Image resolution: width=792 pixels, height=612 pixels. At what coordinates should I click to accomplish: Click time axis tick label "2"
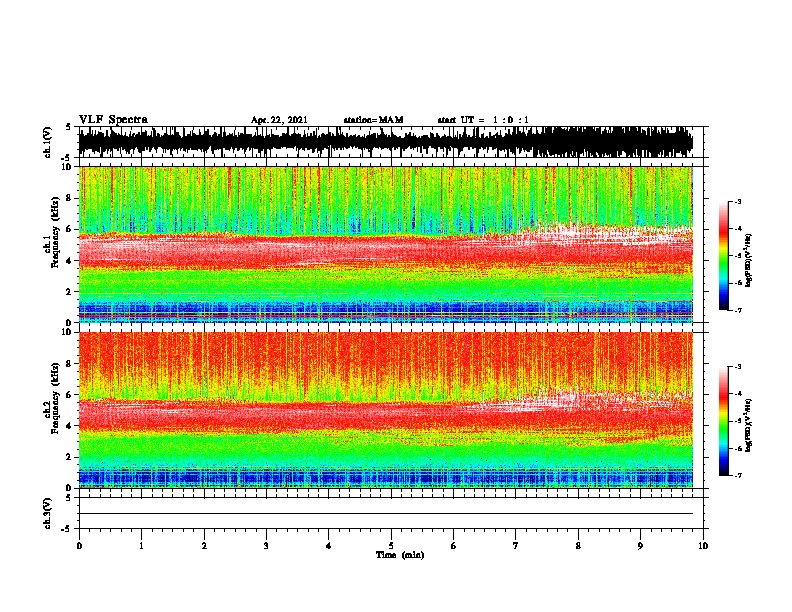click(204, 545)
